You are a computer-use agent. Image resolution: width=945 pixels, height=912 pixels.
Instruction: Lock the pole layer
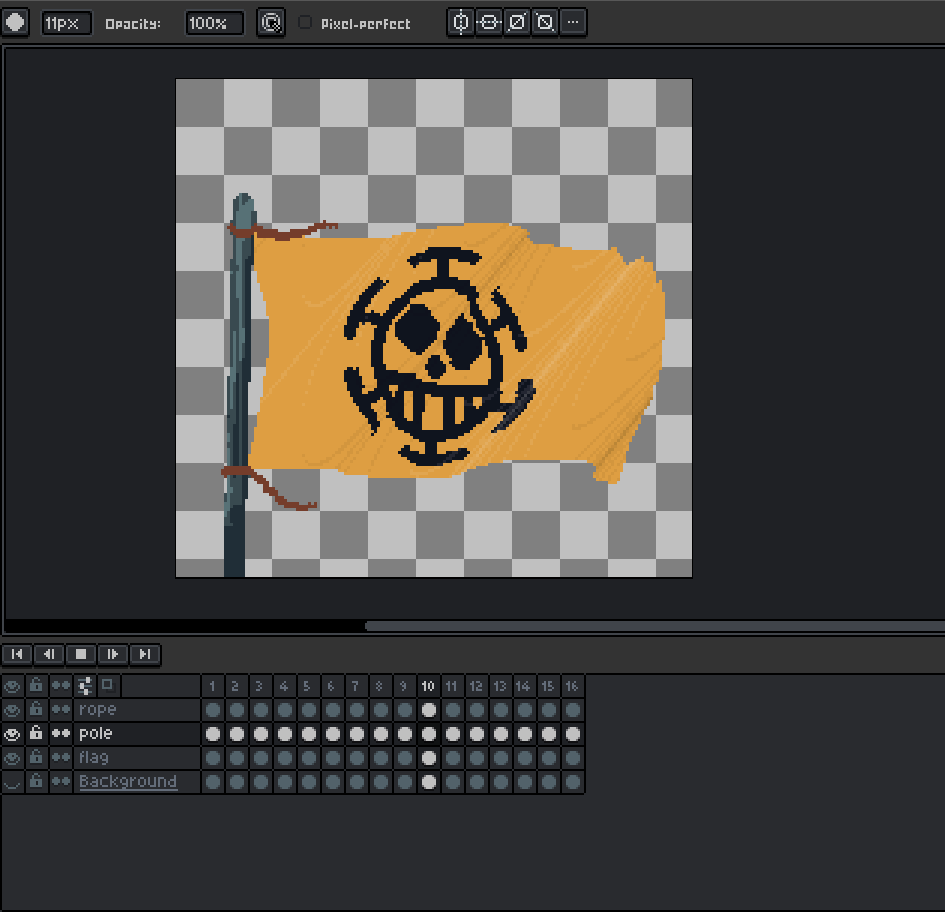pyautogui.click(x=36, y=734)
